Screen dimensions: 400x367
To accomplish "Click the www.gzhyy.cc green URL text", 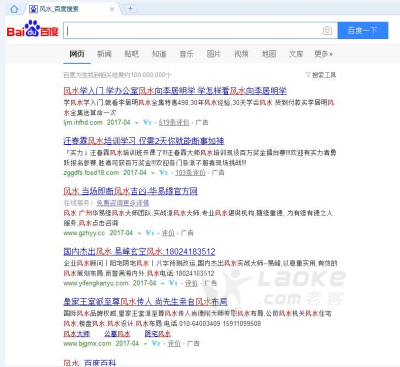I will tap(84, 233).
